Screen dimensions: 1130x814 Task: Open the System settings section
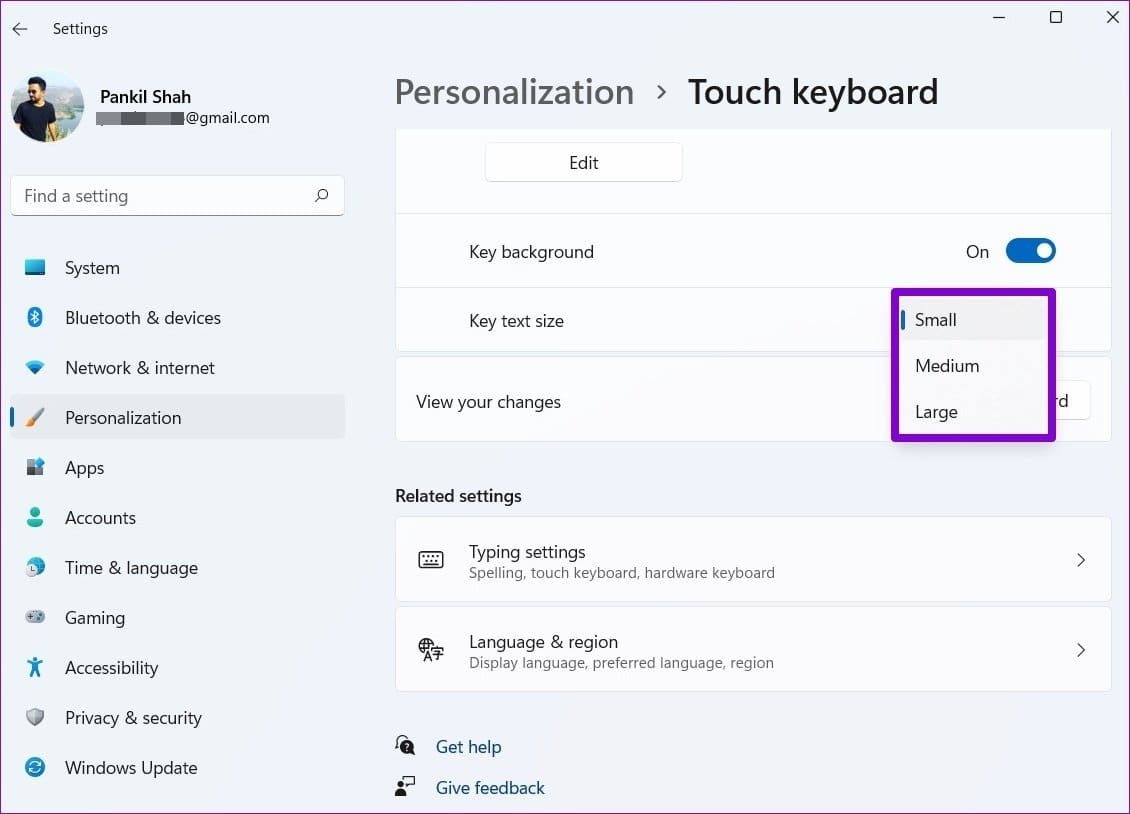click(92, 267)
